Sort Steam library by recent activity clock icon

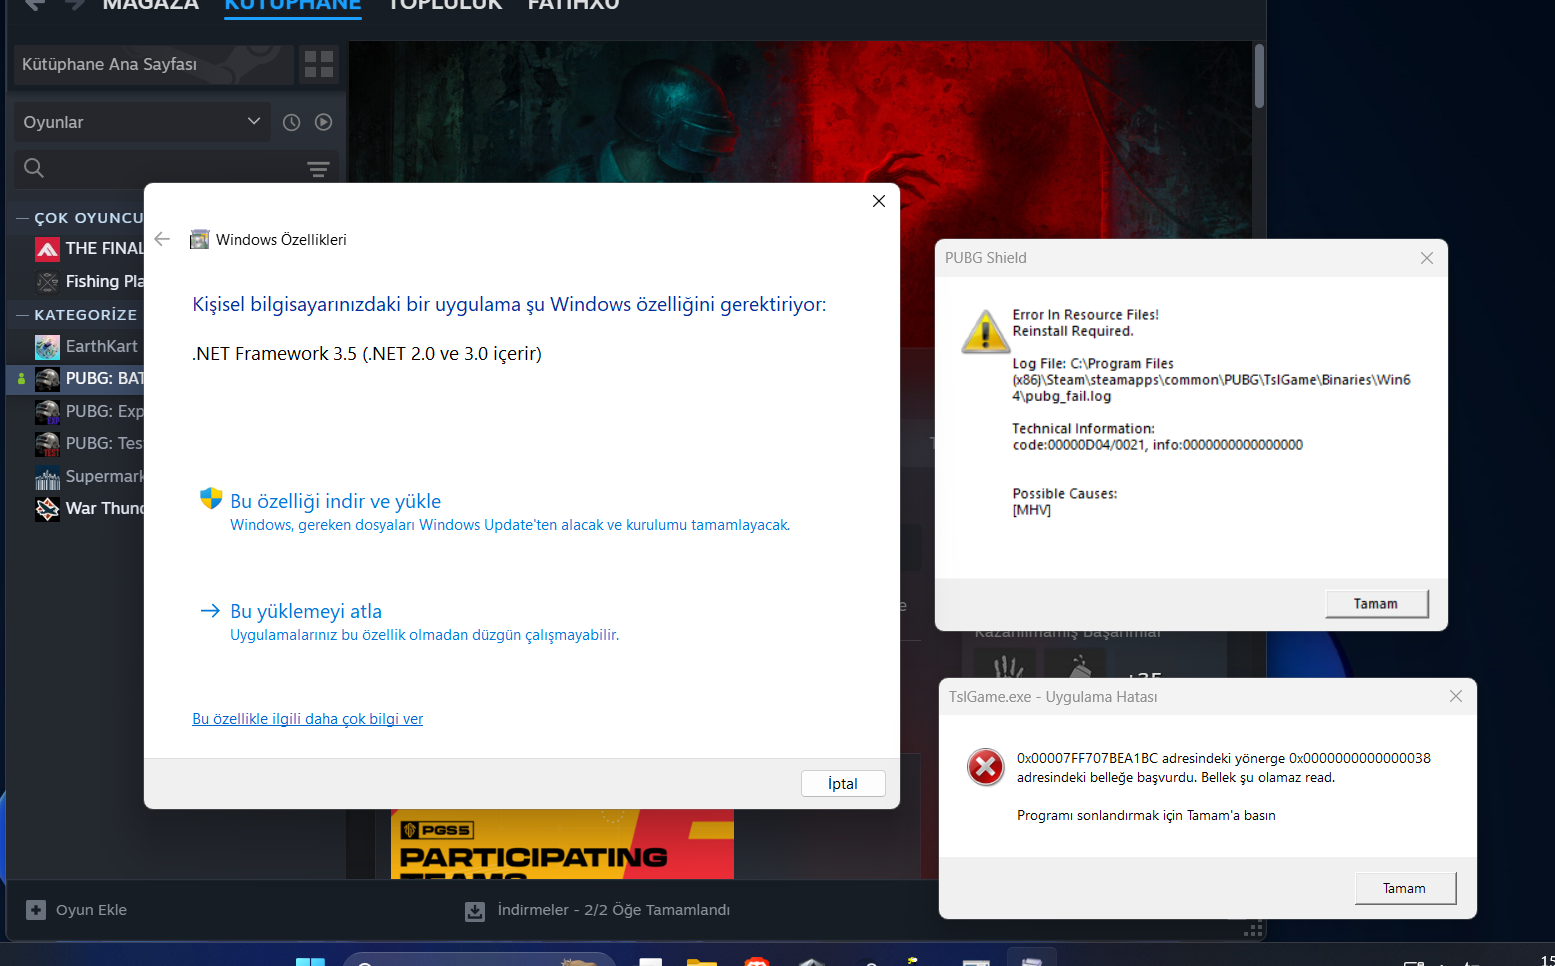click(x=291, y=122)
